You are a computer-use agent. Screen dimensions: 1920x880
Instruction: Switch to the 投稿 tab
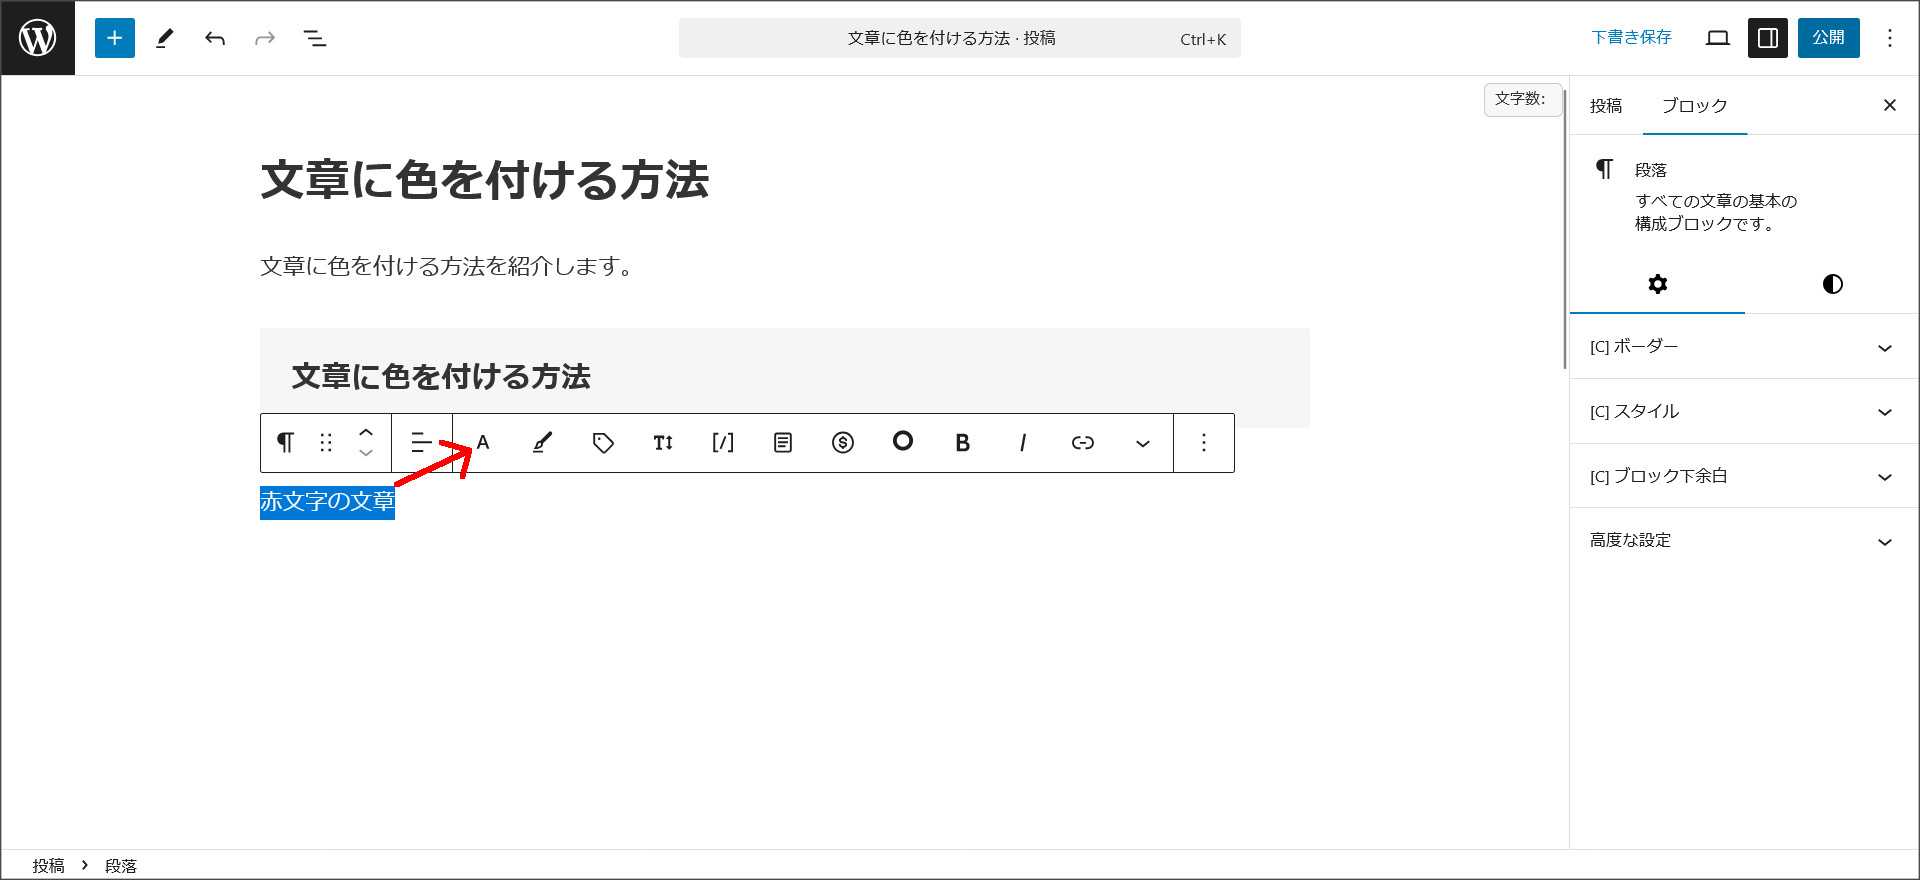coord(1606,106)
